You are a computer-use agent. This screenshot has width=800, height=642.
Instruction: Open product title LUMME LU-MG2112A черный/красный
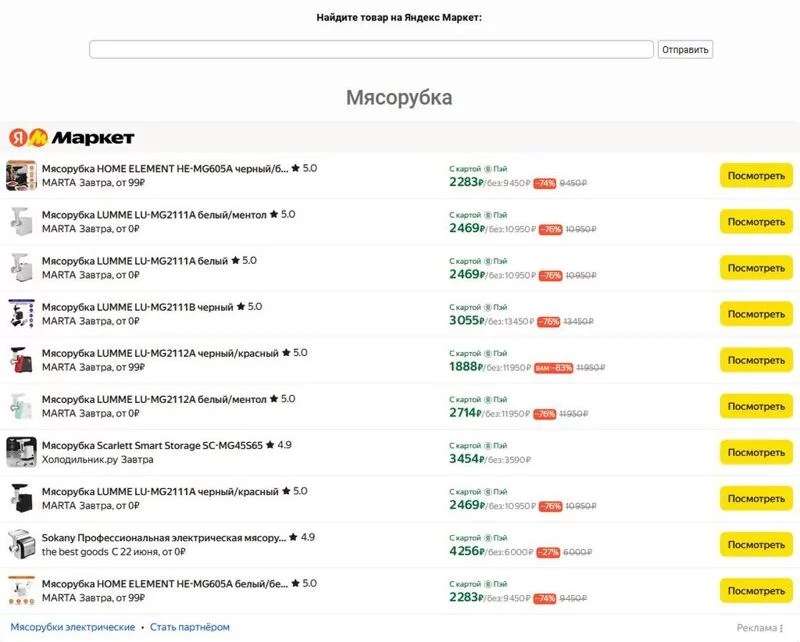160,353
